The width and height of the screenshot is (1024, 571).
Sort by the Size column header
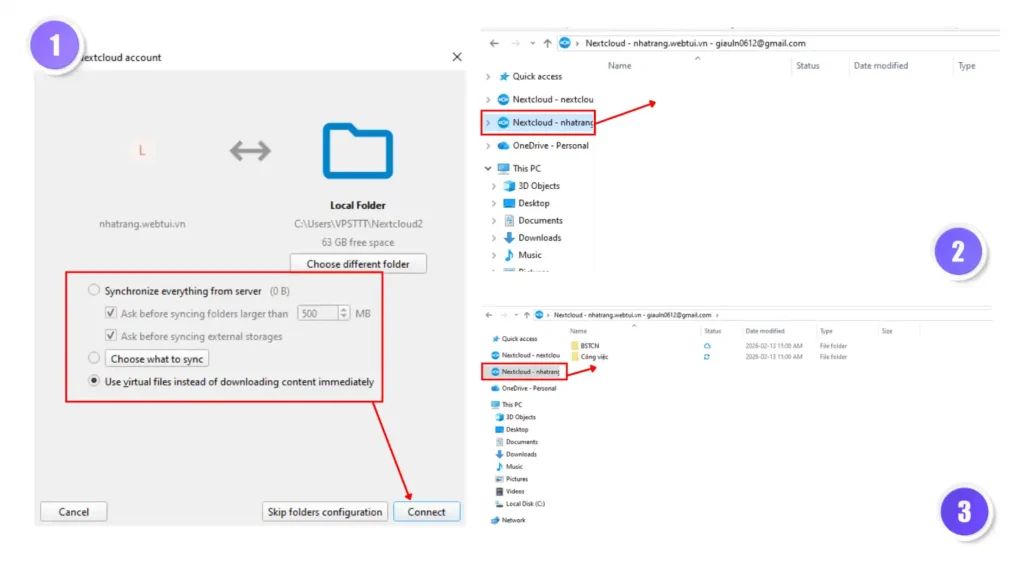pyautogui.click(x=886, y=331)
